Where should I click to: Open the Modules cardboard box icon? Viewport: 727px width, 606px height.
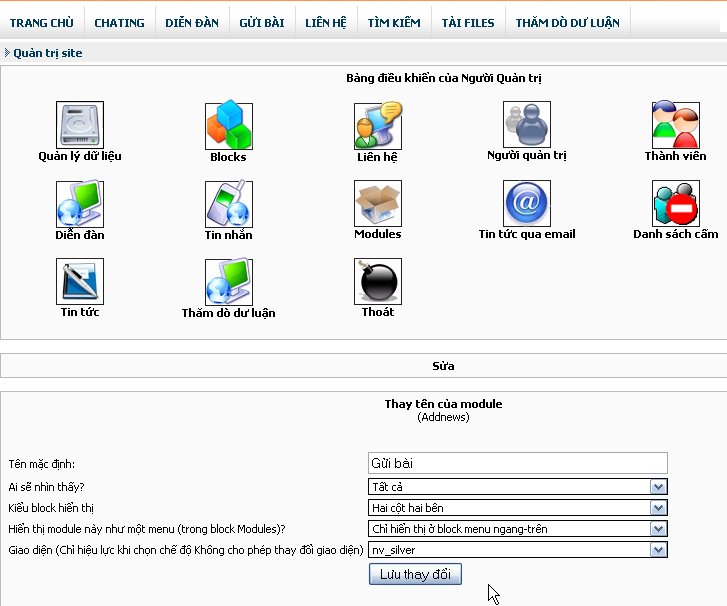[378, 203]
